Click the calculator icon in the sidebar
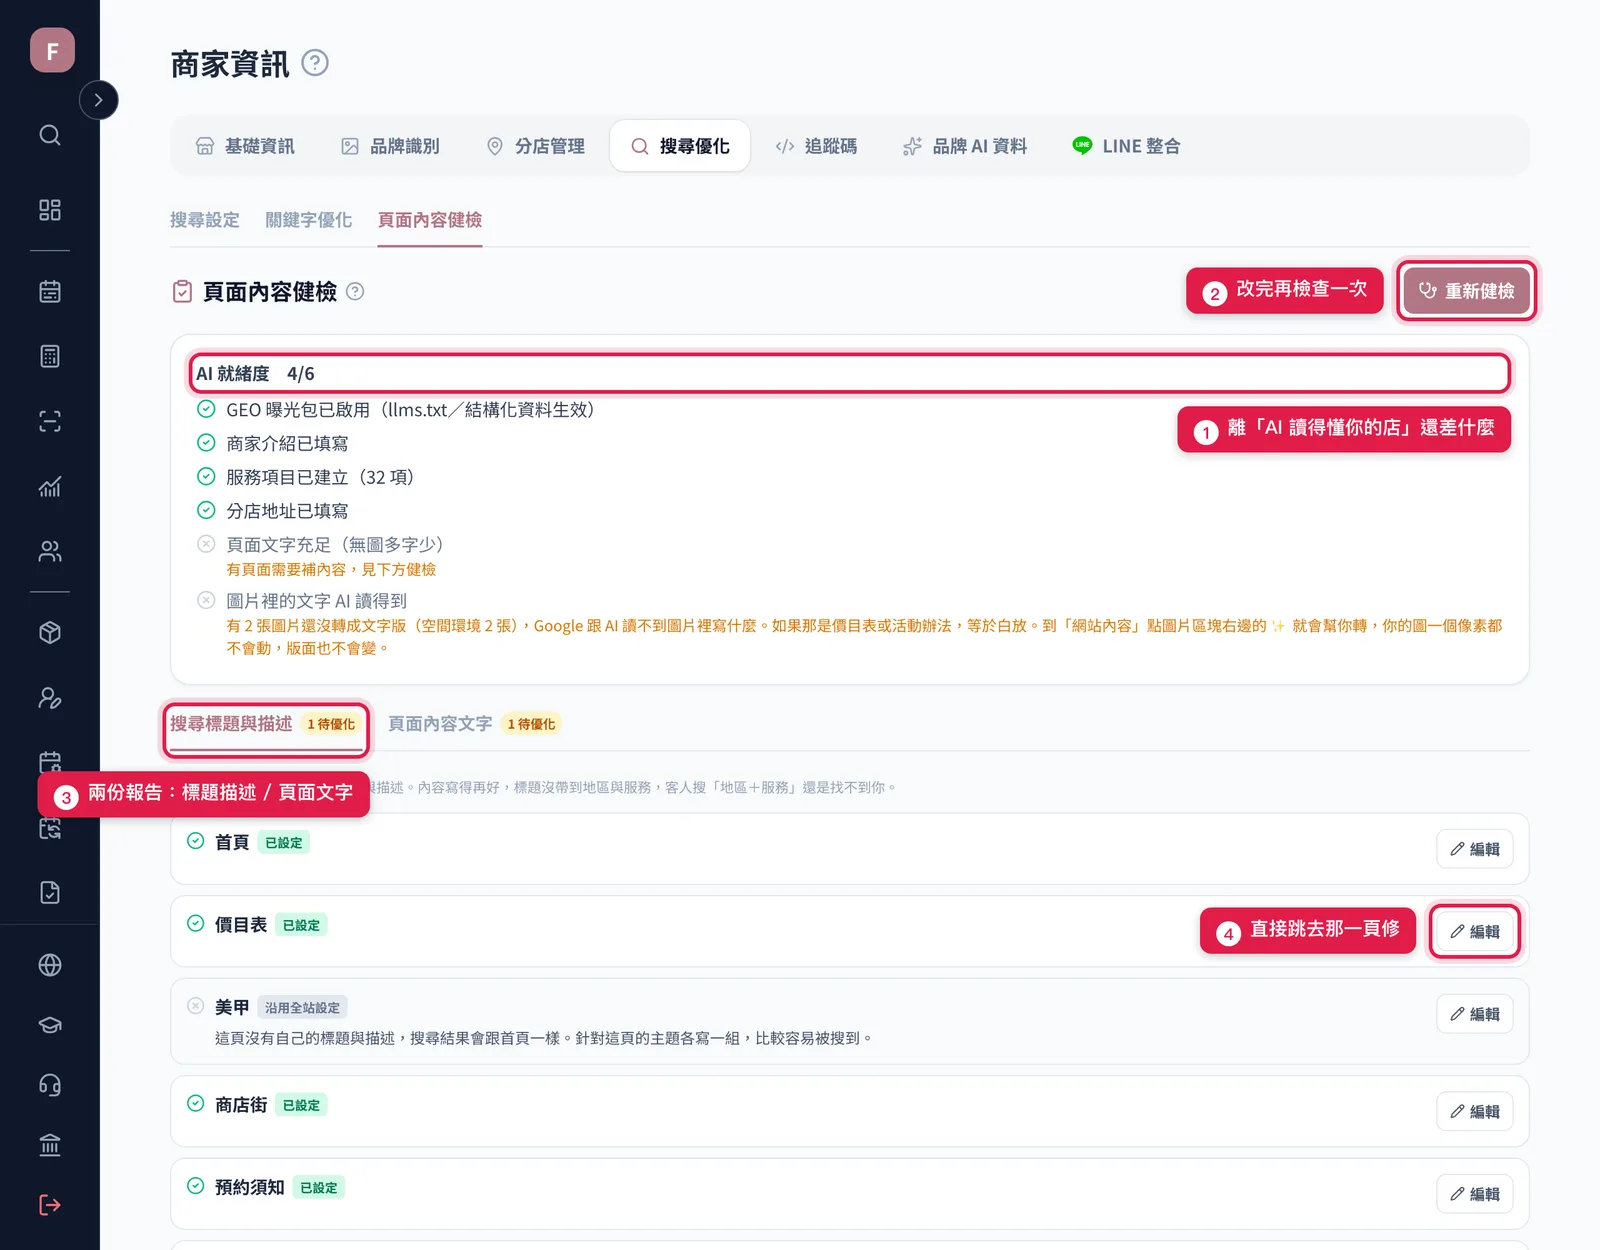This screenshot has width=1600, height=1250. (x=50, y=356)
